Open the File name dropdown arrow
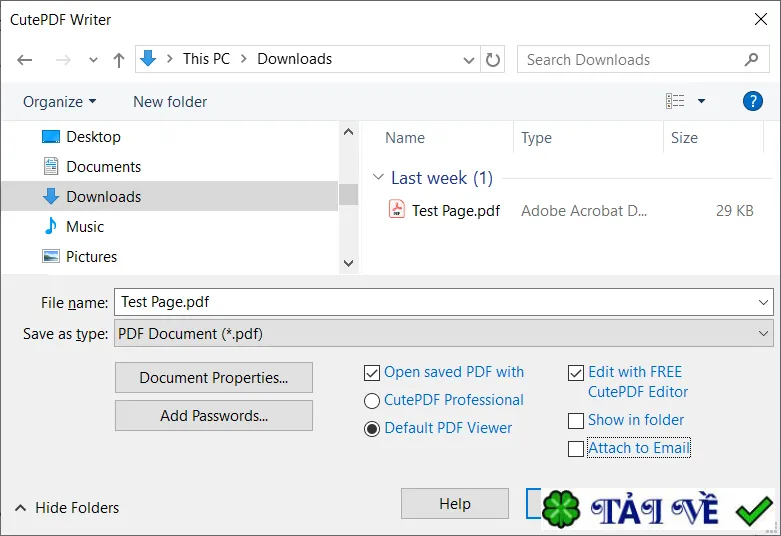 (x=763, y=302)
